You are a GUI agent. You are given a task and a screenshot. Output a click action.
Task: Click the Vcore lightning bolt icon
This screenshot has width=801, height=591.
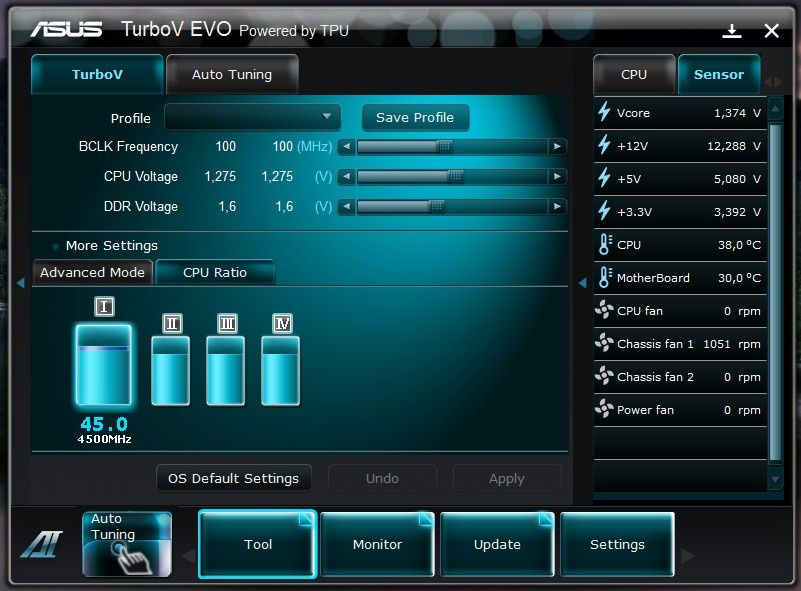(x=604, y=112)
